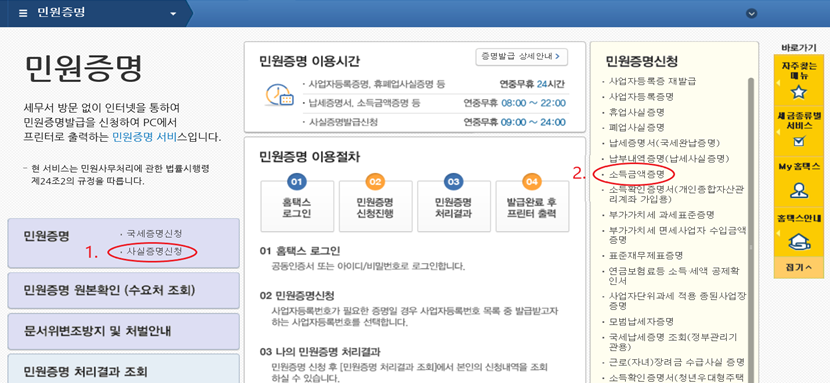Select 사업자등록증명 in the list
The height and width of the screenshot is (384, 830).
(641, 97)
